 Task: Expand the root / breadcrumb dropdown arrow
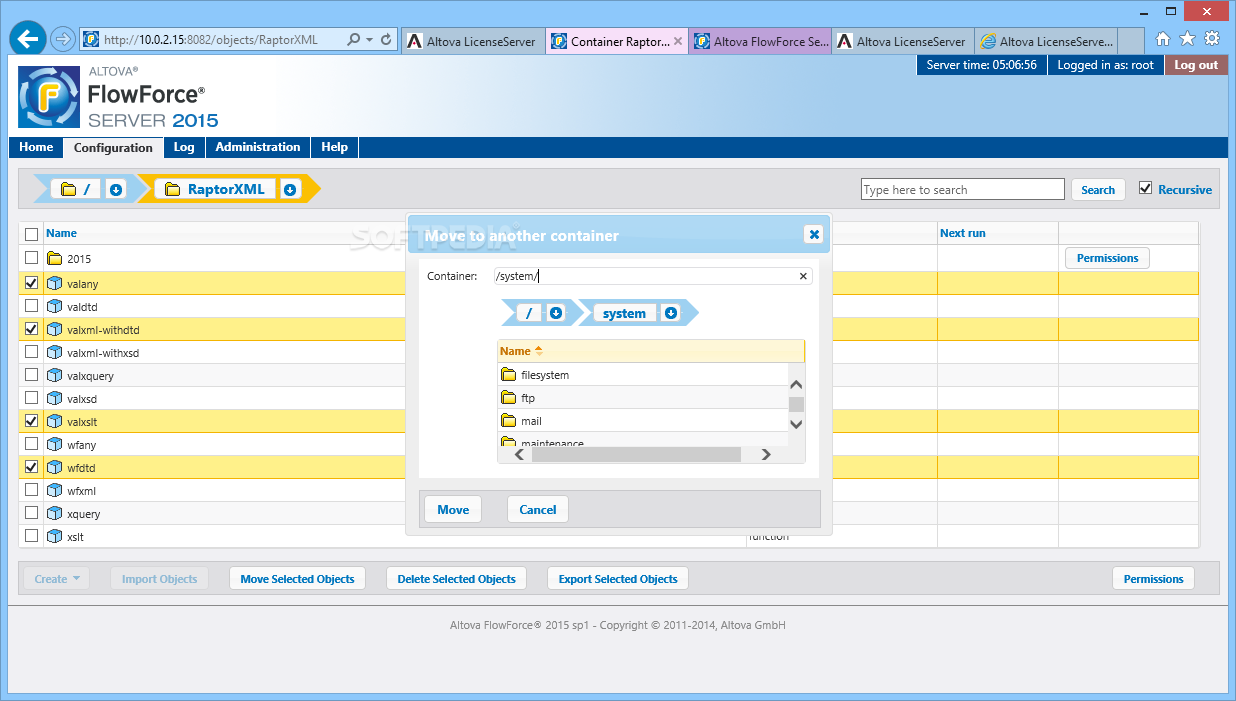click(x=115, y=189)
